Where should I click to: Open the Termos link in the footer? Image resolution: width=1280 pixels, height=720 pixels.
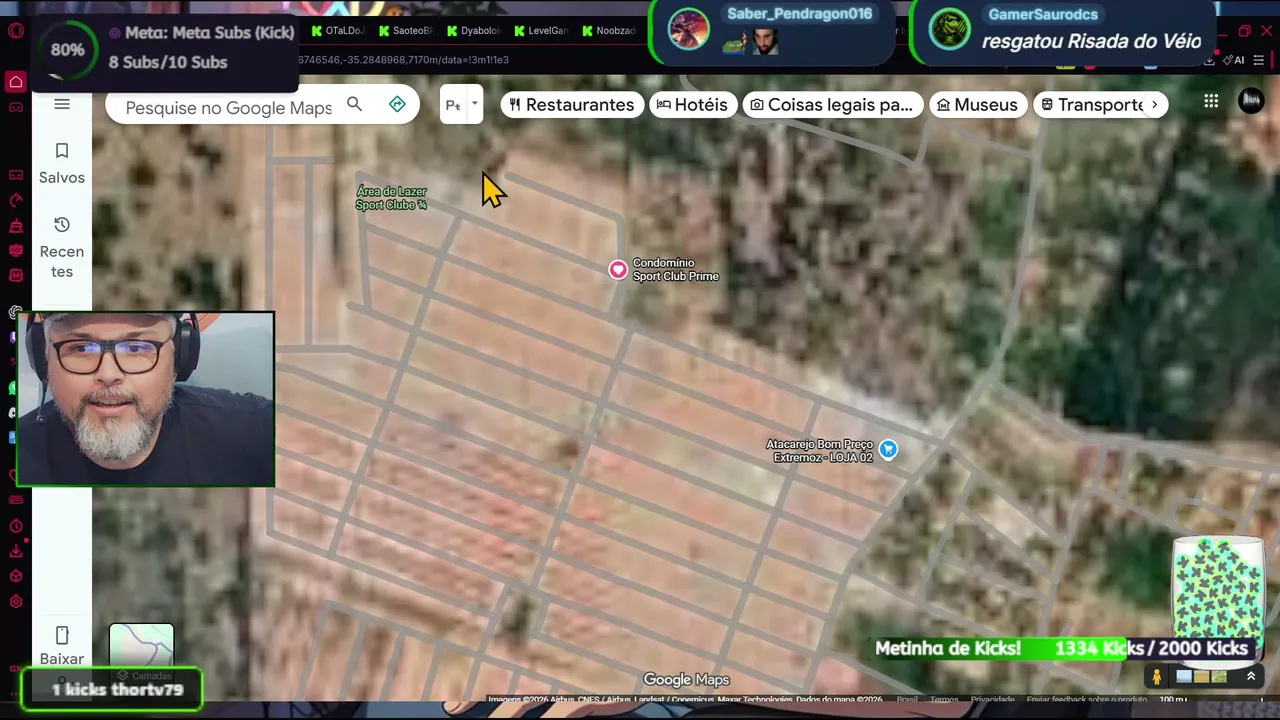tap(944, 700)
